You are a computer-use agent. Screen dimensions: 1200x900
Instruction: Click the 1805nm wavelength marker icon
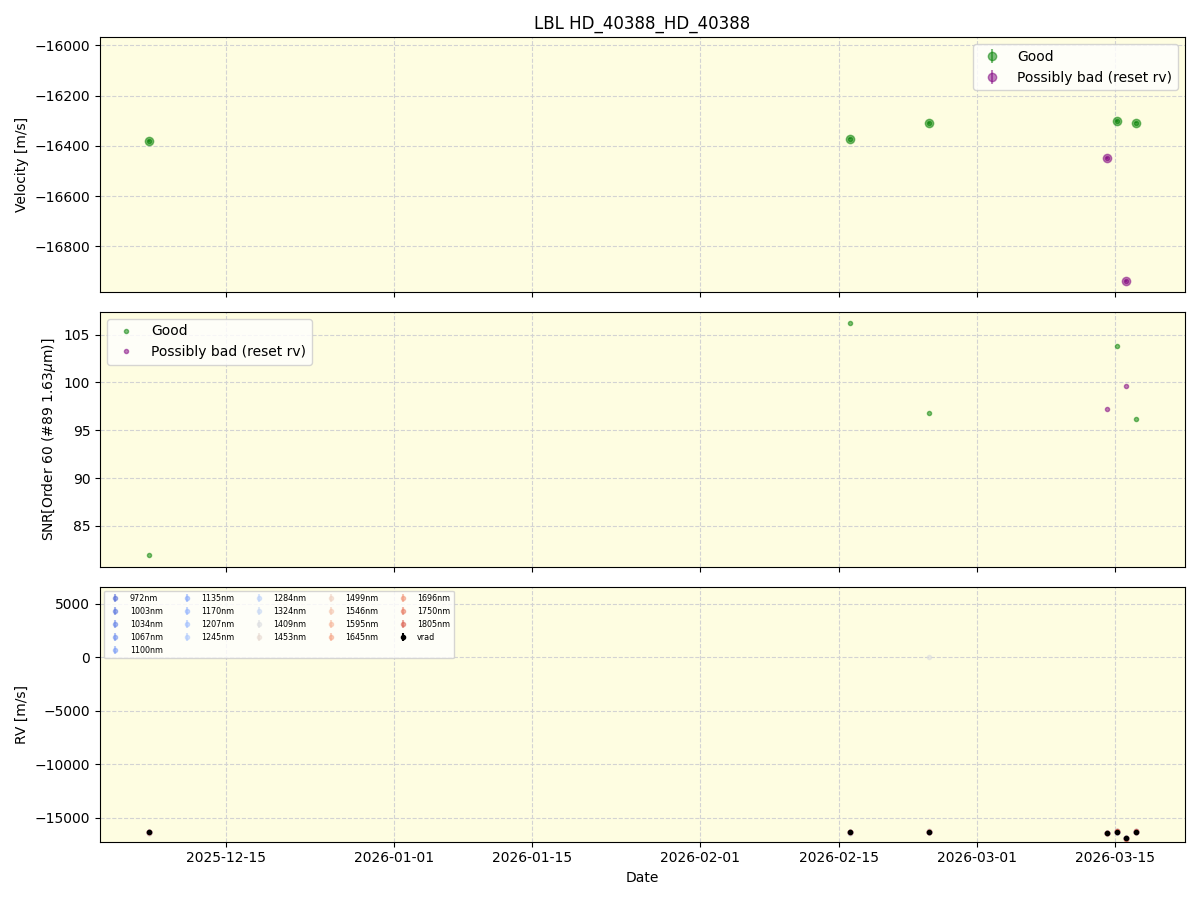coord(404,623)
